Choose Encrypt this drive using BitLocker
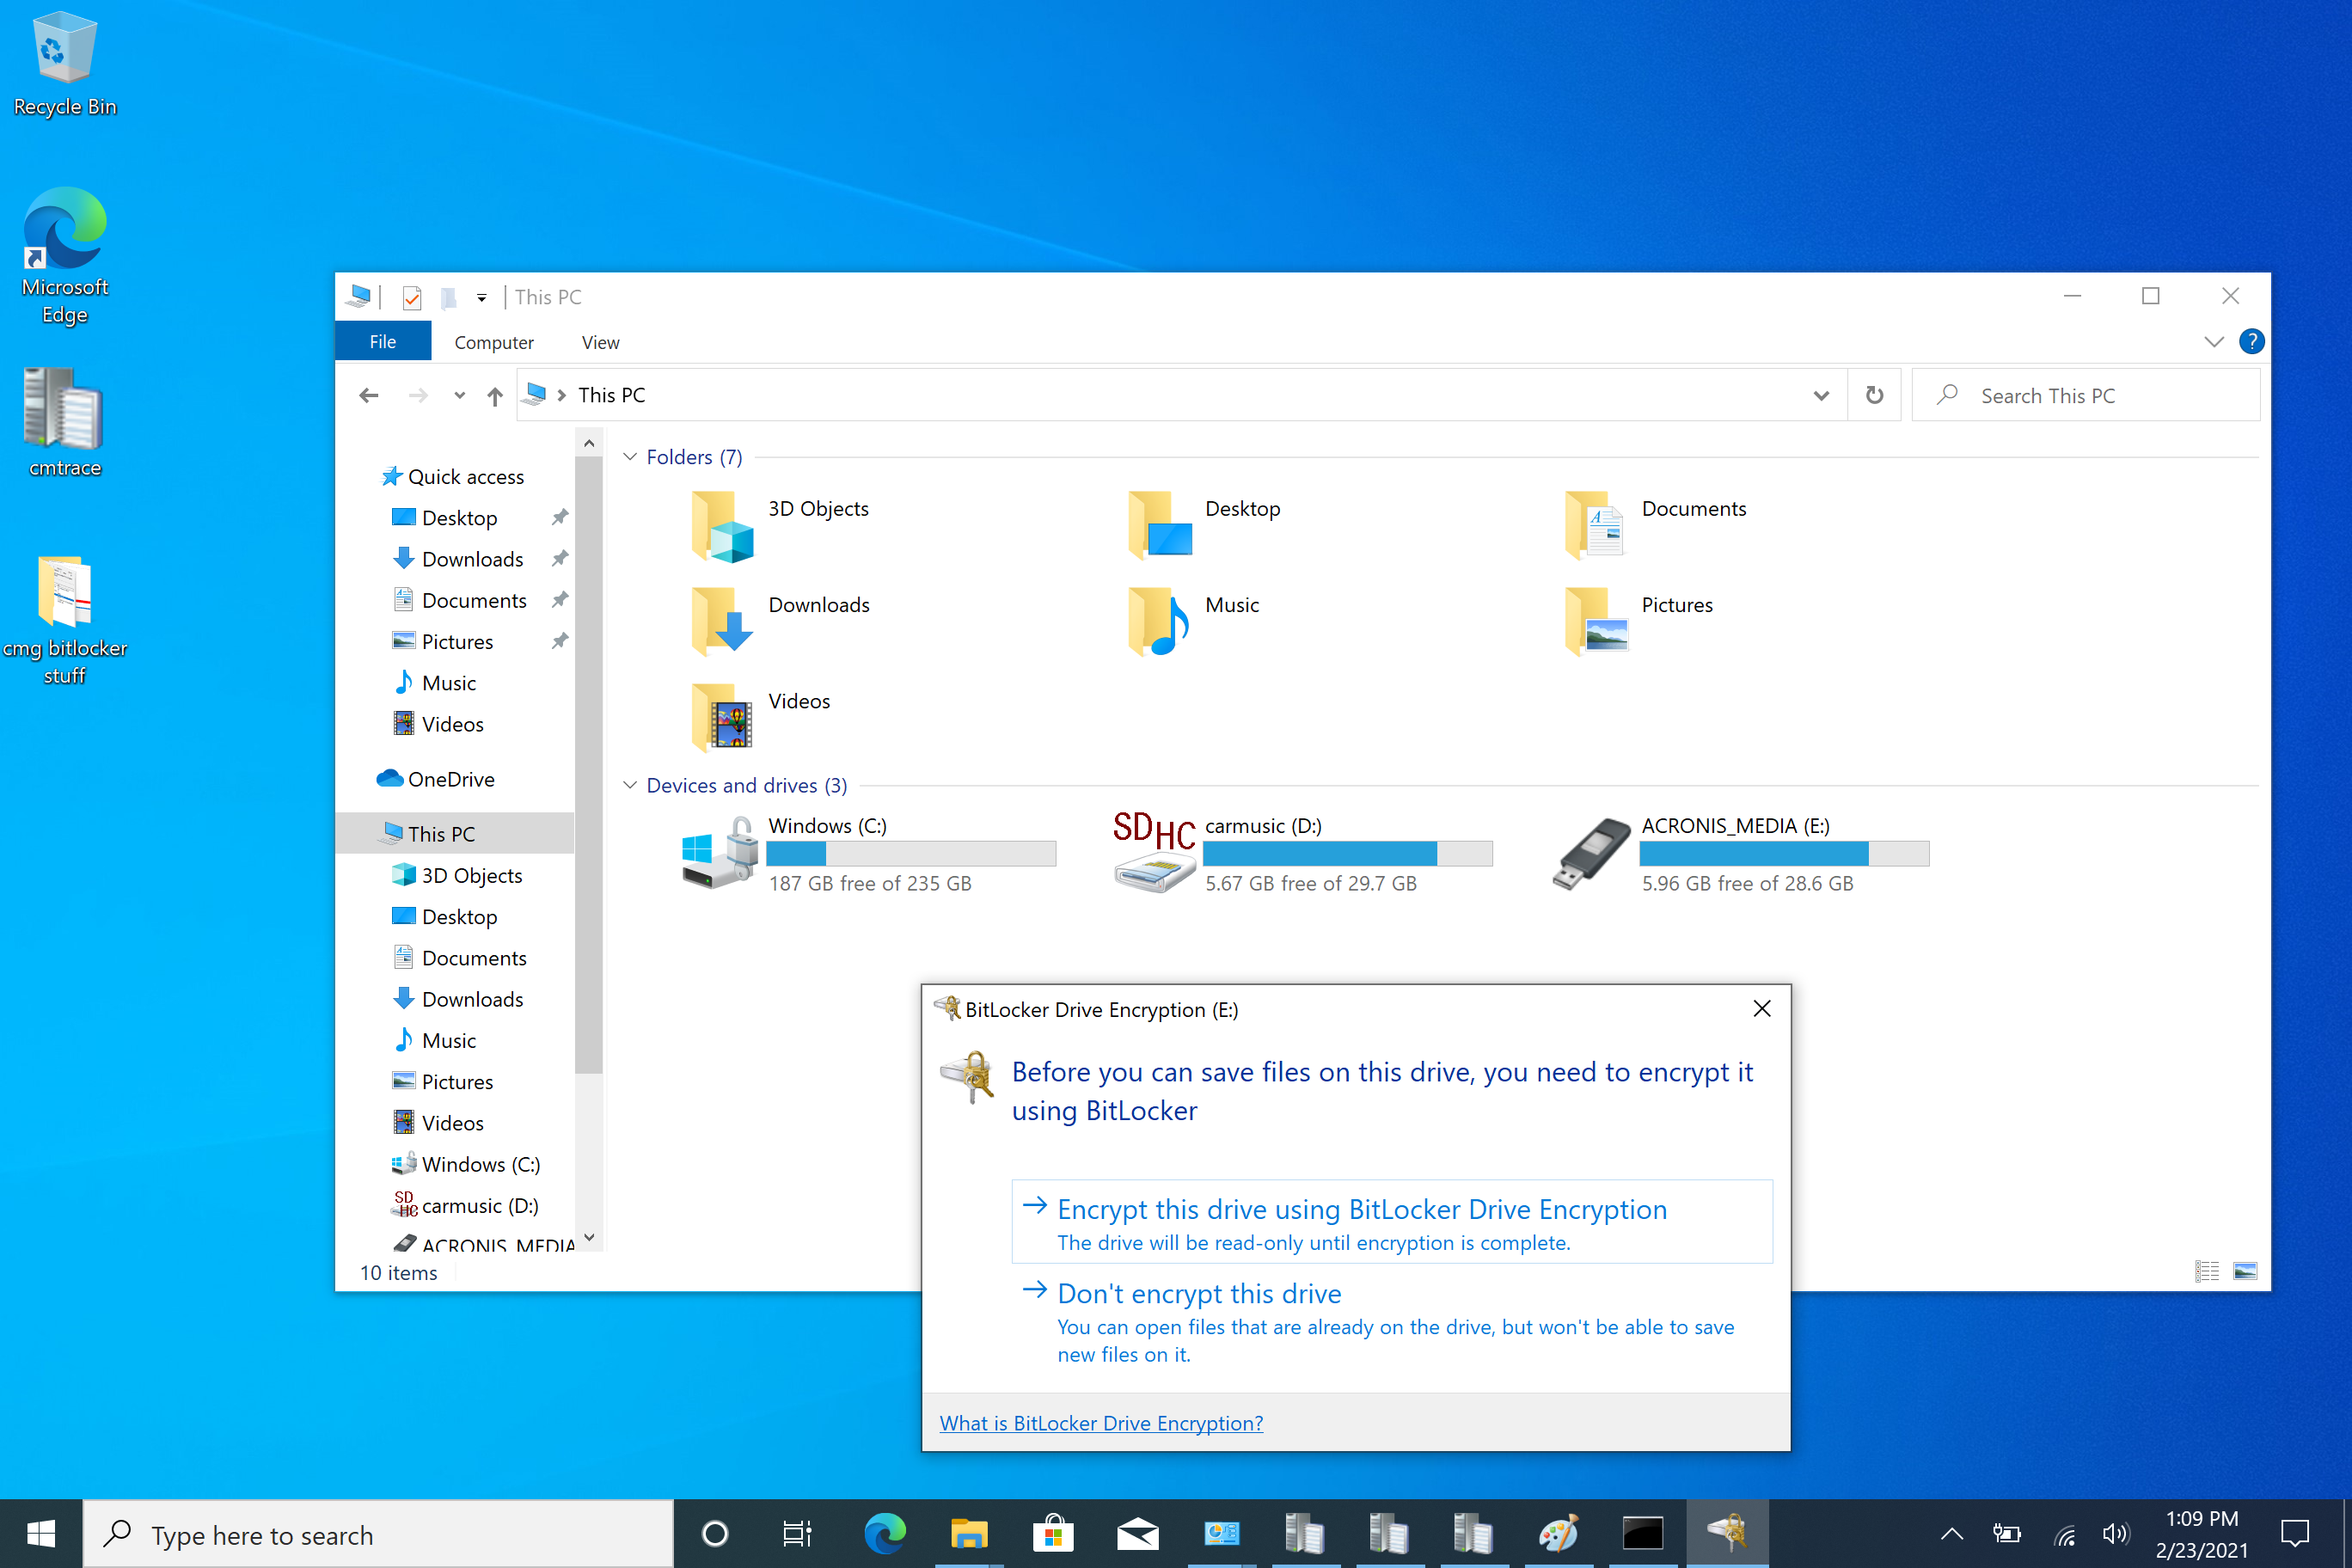 click(1392, 1222)
